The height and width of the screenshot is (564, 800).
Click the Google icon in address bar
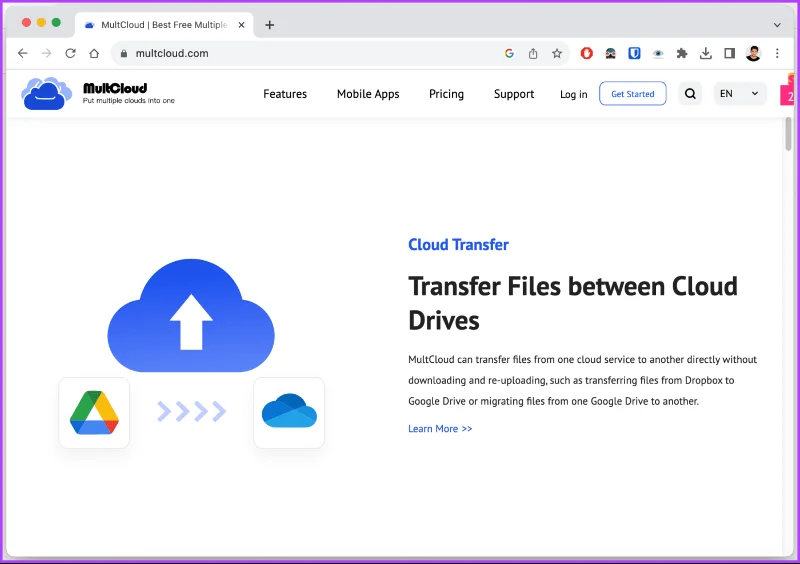509,53
